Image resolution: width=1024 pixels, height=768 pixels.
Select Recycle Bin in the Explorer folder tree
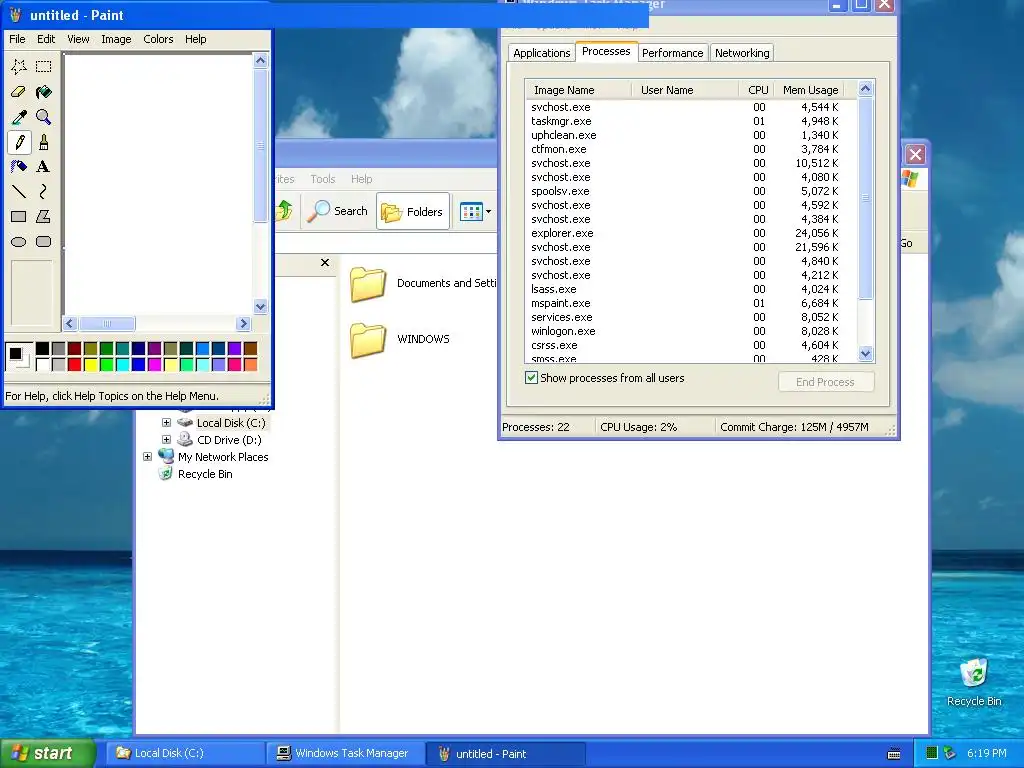pyautogui.click(x=205, y=474)
